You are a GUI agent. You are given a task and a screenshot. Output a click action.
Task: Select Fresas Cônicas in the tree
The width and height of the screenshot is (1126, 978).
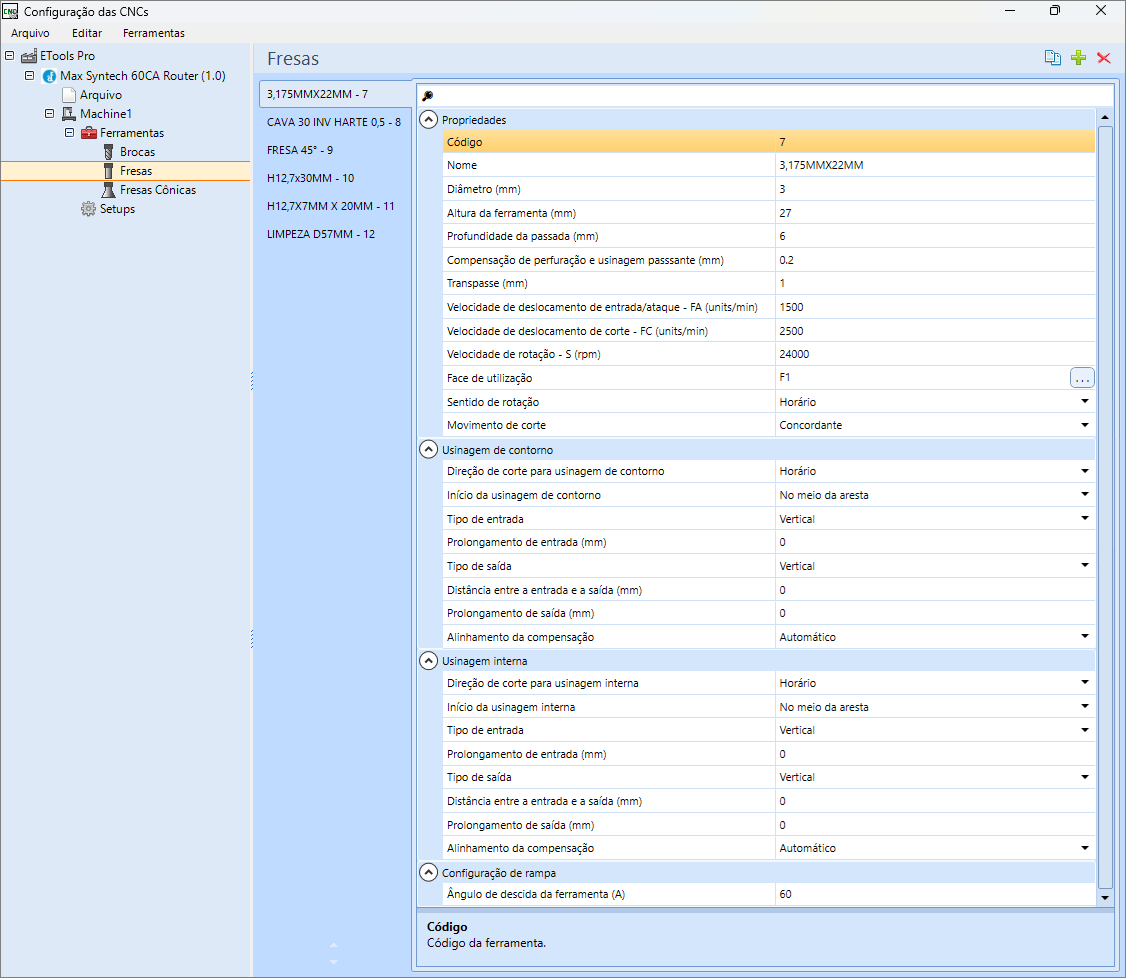(x=158, y=190)
